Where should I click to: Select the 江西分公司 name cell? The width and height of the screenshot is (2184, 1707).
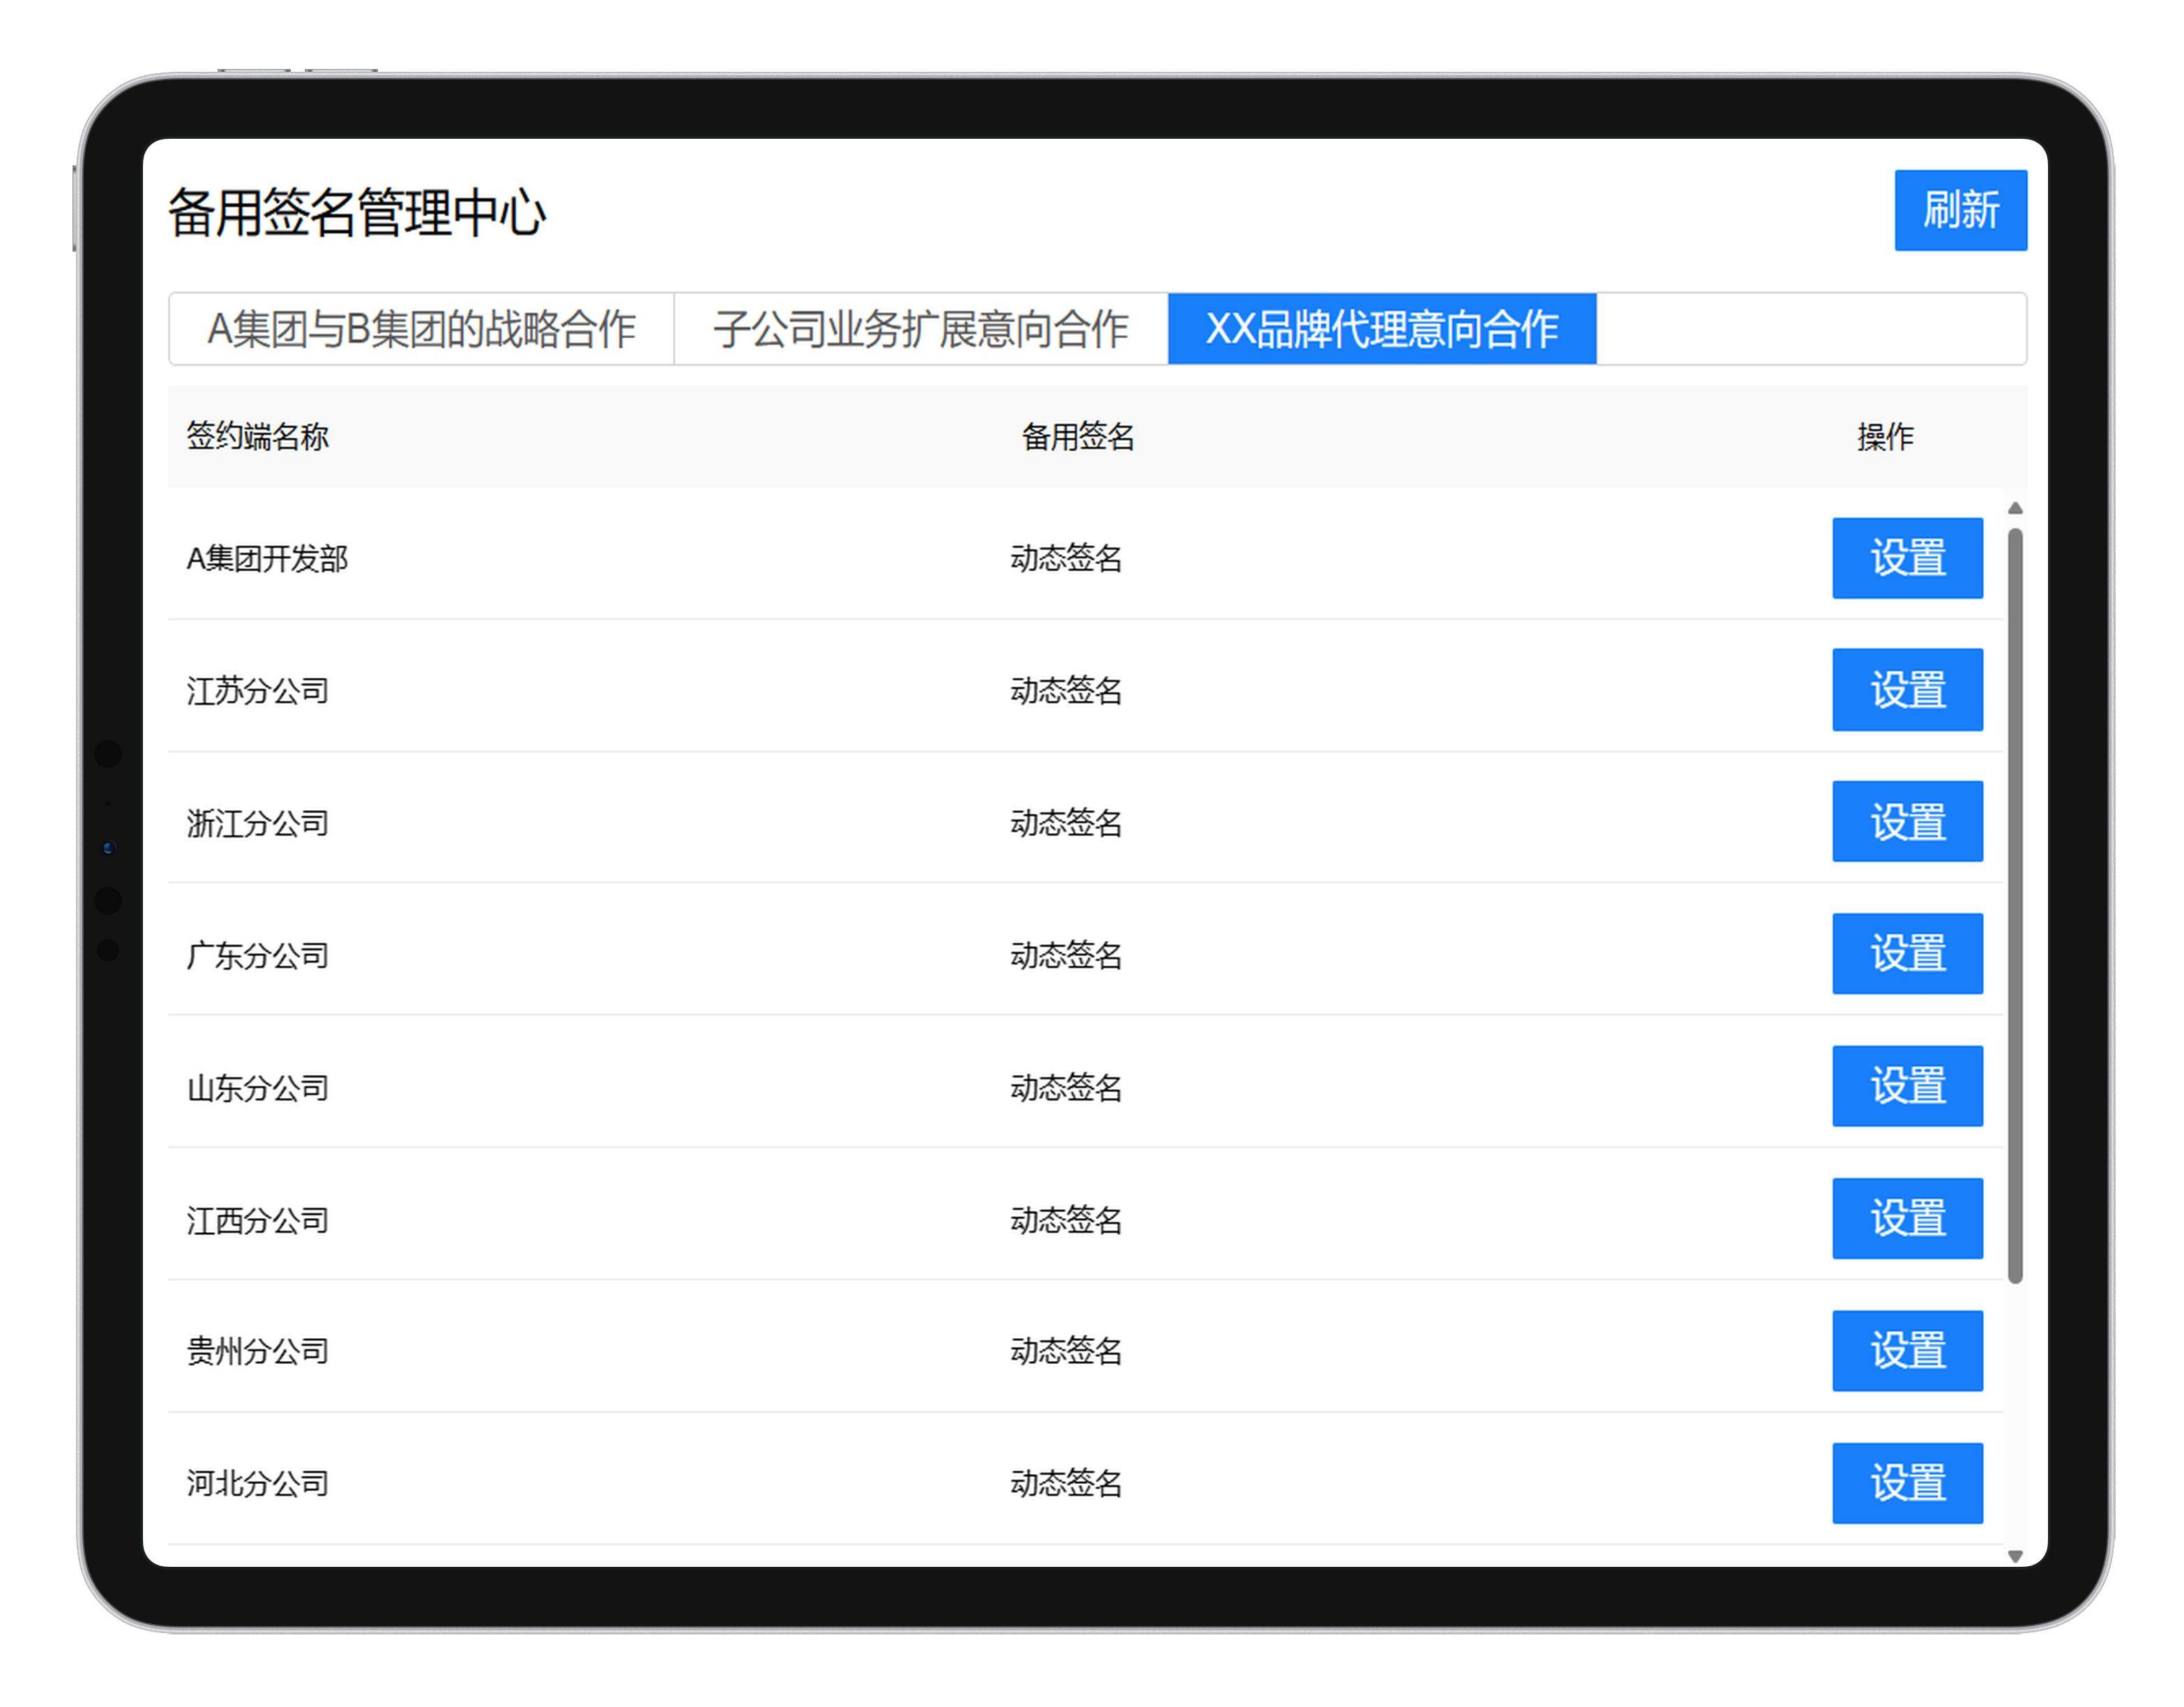(x=258, y=1220)
